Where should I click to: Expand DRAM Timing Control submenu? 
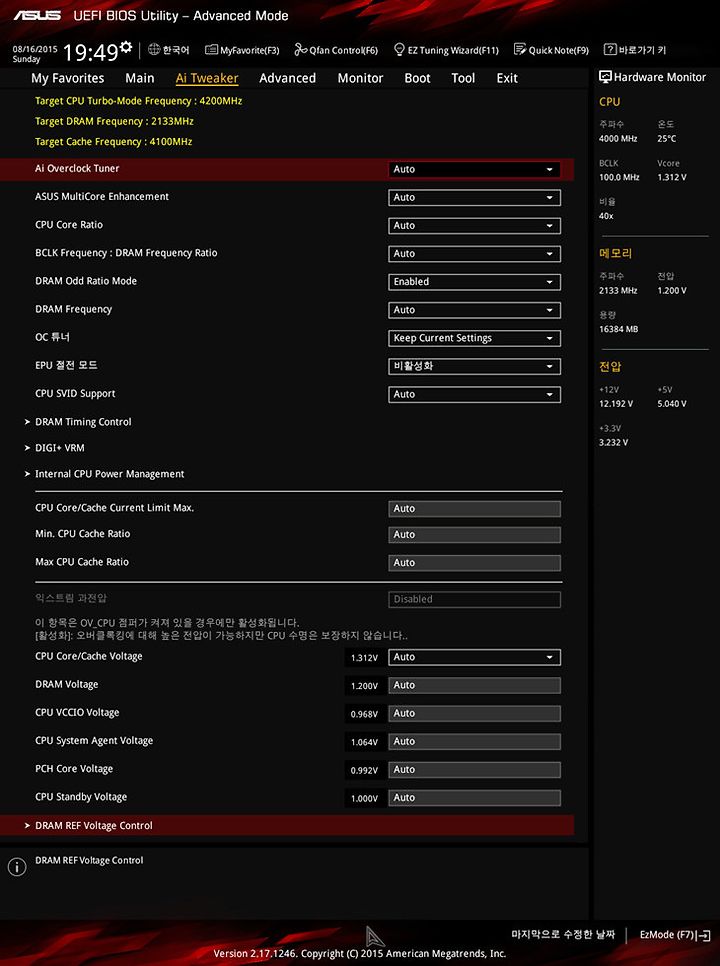[x=83, y=422]
